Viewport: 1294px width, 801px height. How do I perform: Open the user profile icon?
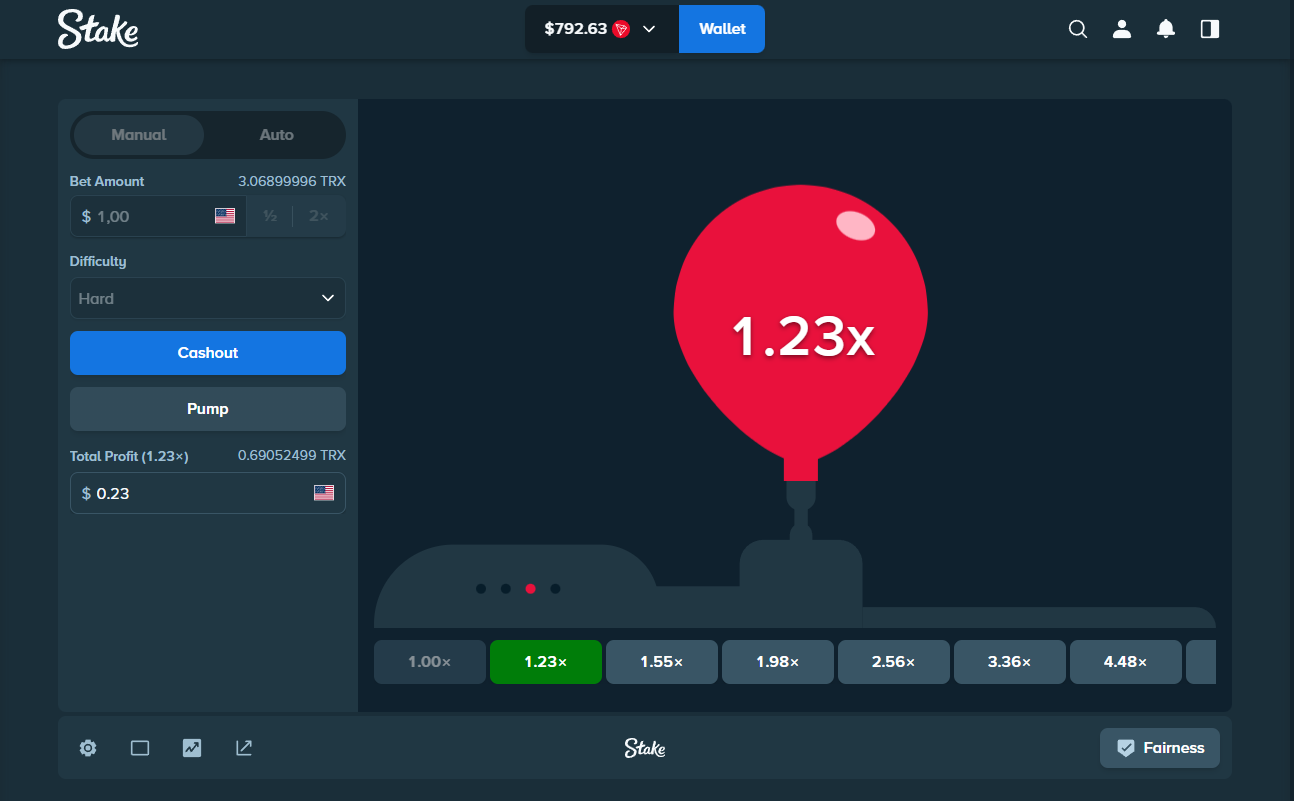(x=1122, y=29)
